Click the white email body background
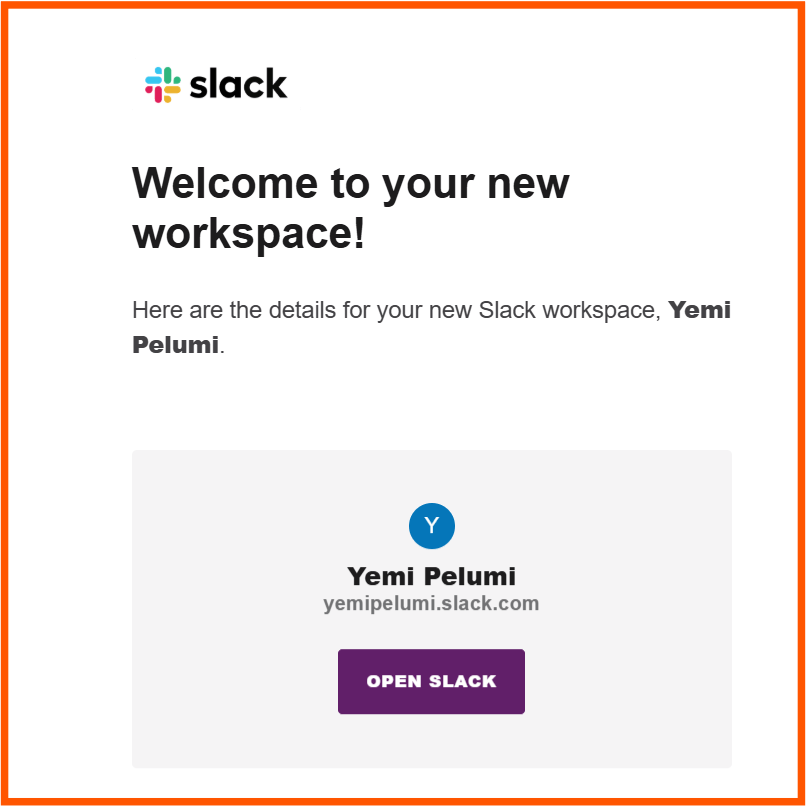This screenshot has height=806, width=806. (431, 400)
